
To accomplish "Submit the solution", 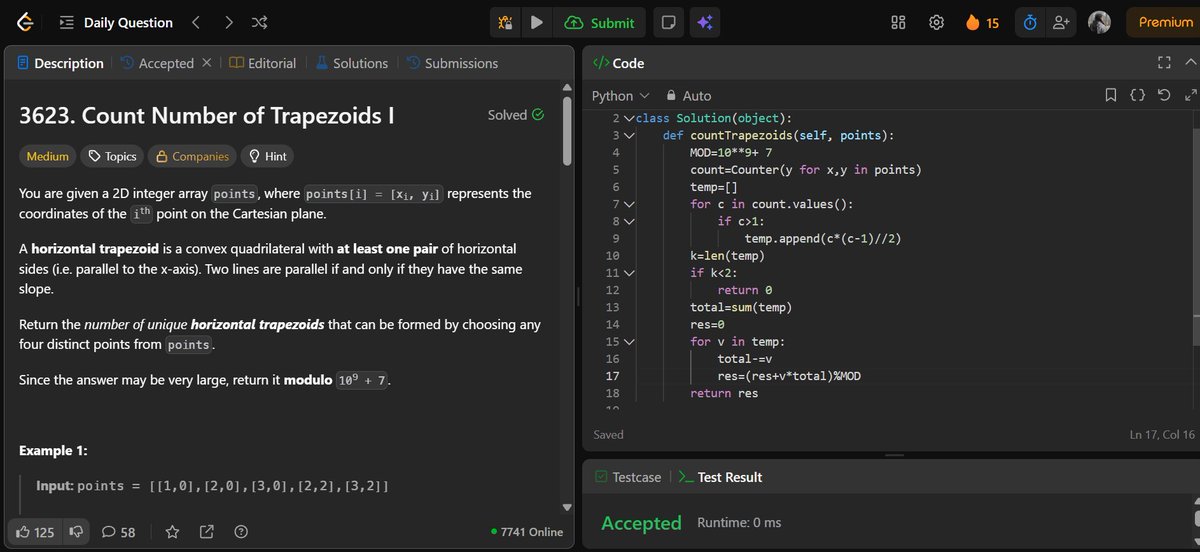I will click(599, 22).
